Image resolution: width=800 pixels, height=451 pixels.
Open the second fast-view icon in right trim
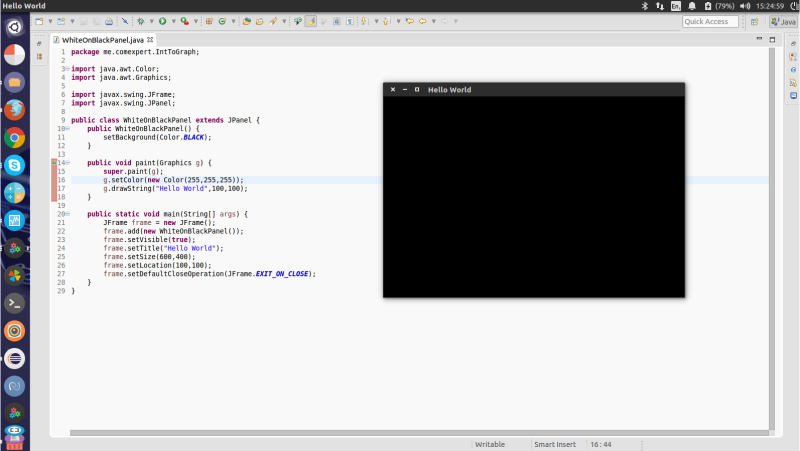(793, 57)
